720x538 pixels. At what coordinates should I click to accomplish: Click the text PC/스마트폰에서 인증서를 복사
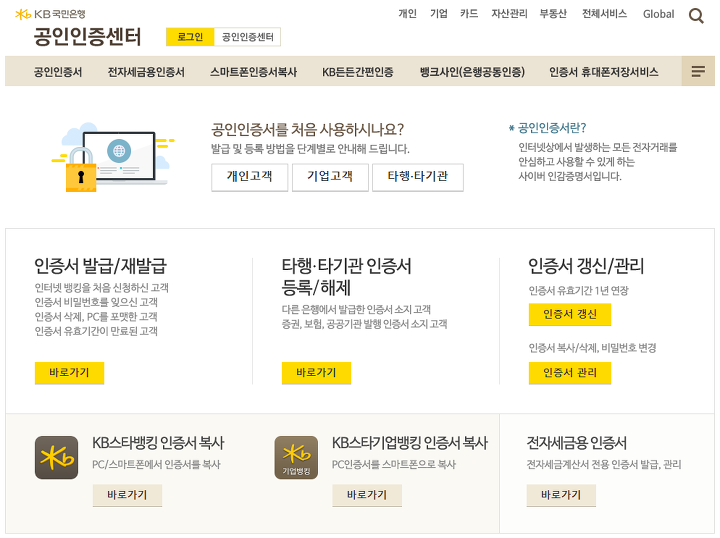click(156, 465)
